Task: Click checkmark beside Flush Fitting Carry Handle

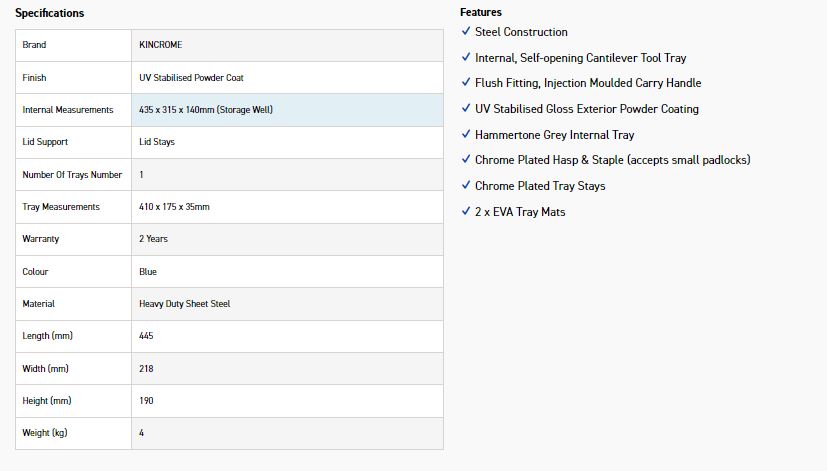Action: [466, 82]
